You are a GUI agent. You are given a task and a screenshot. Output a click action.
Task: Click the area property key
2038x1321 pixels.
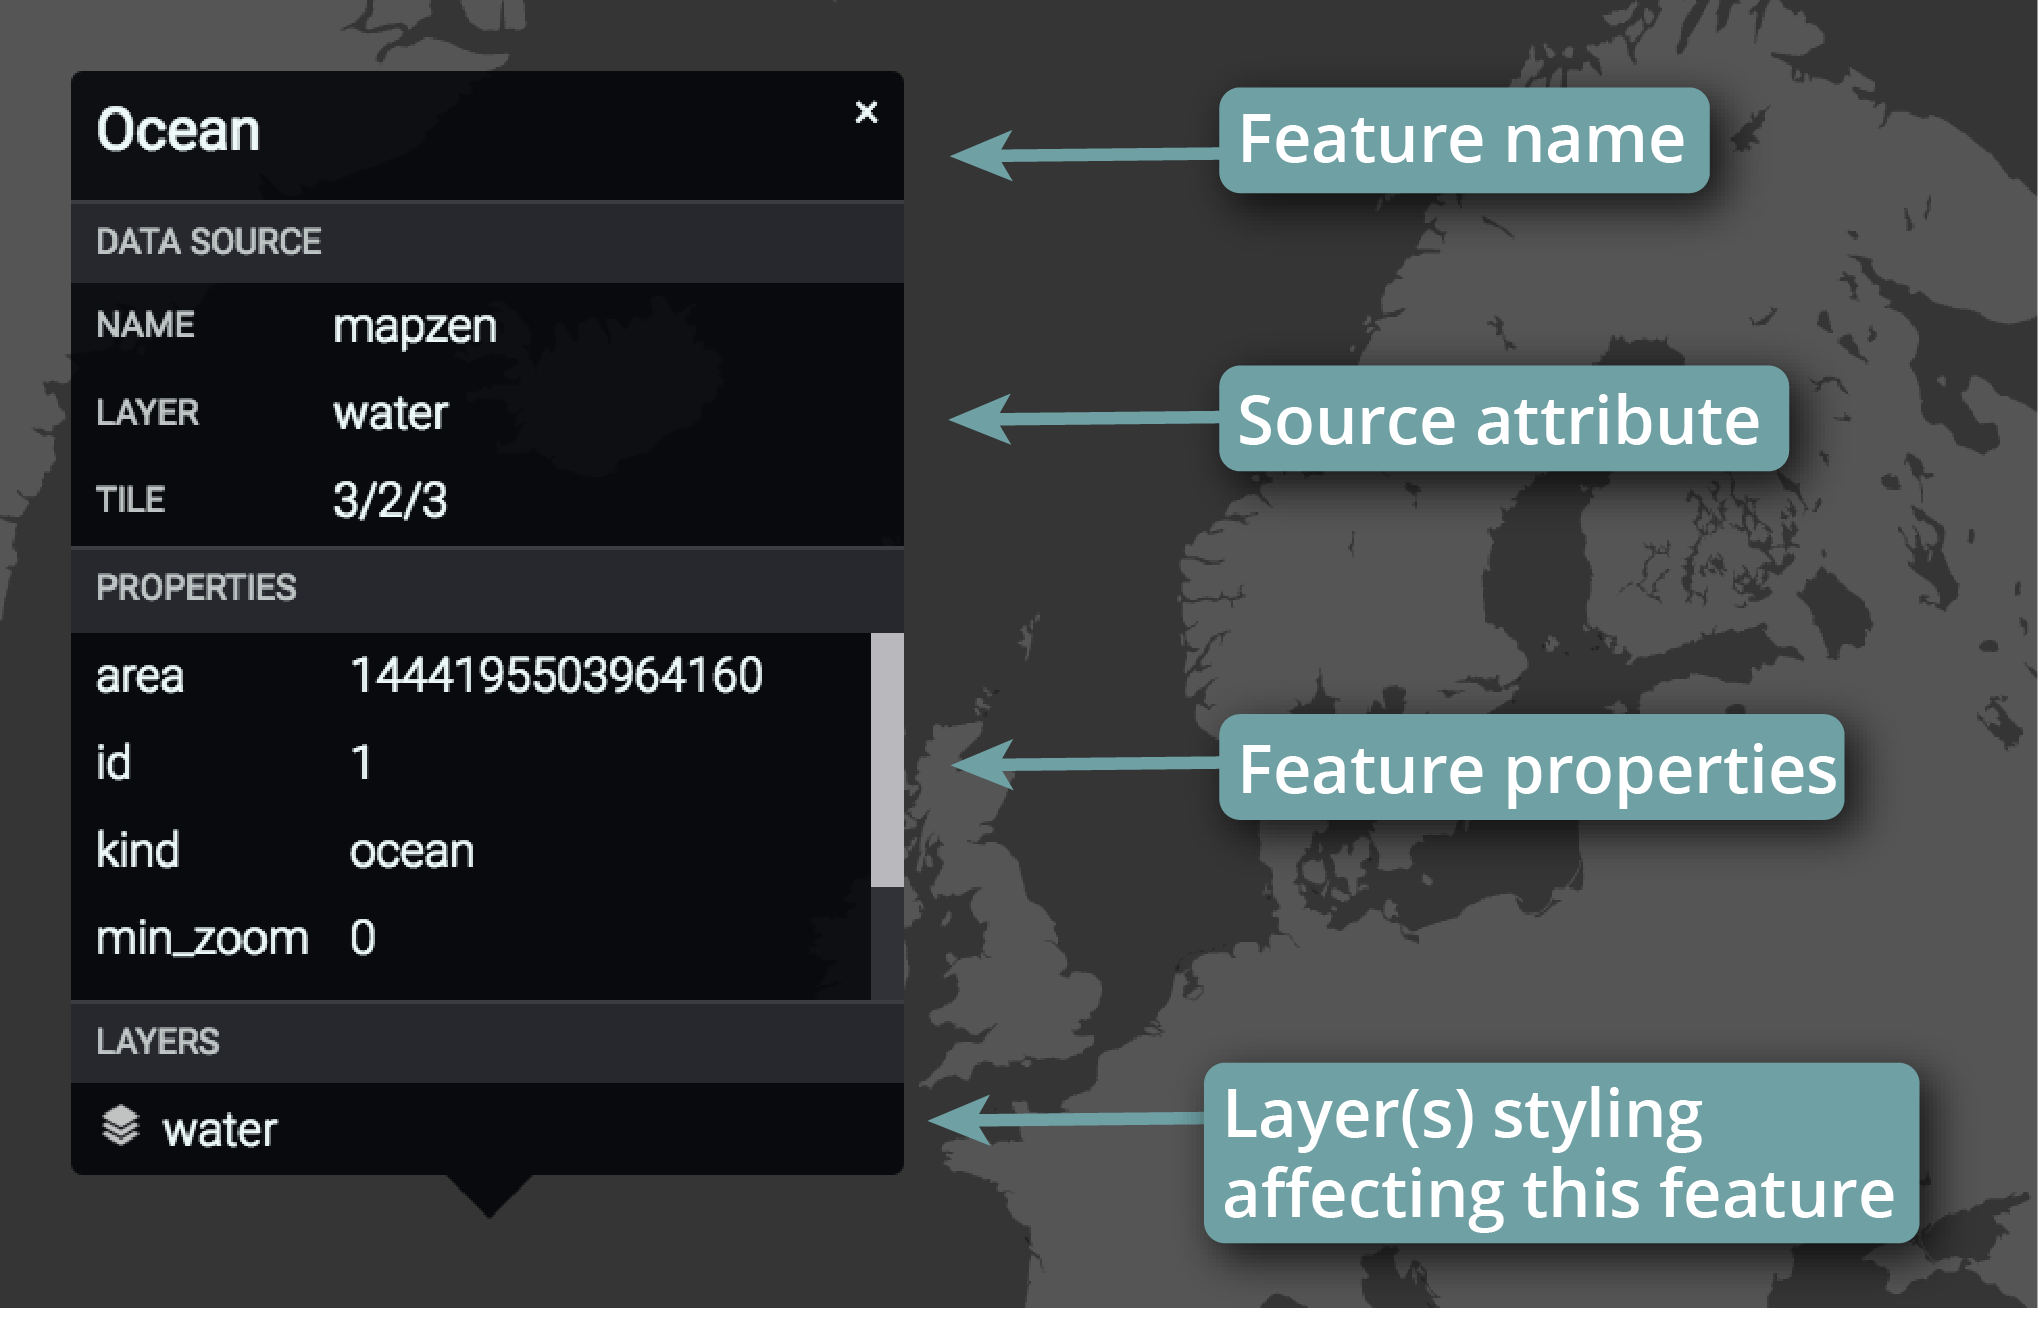[140, 677]
